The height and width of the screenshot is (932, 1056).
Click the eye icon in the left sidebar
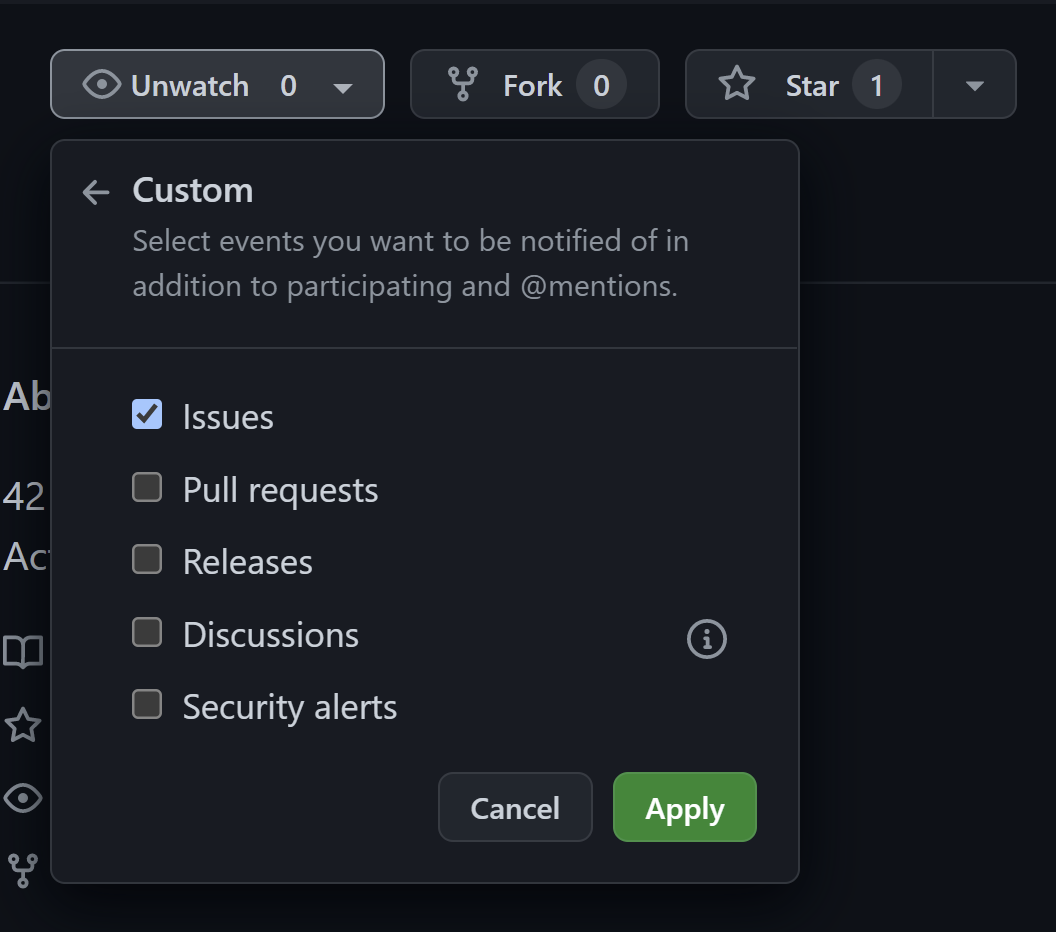click(x=23, y=798)
